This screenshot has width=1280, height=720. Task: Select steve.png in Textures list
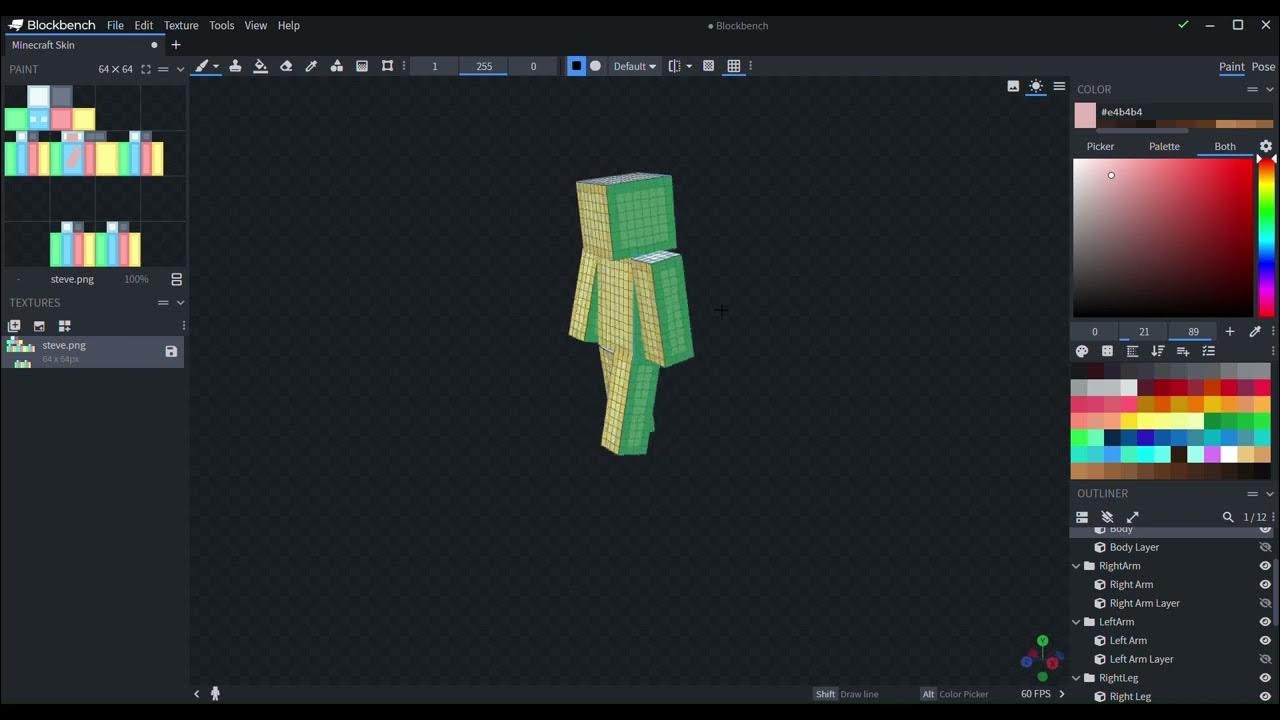[92, 352]
